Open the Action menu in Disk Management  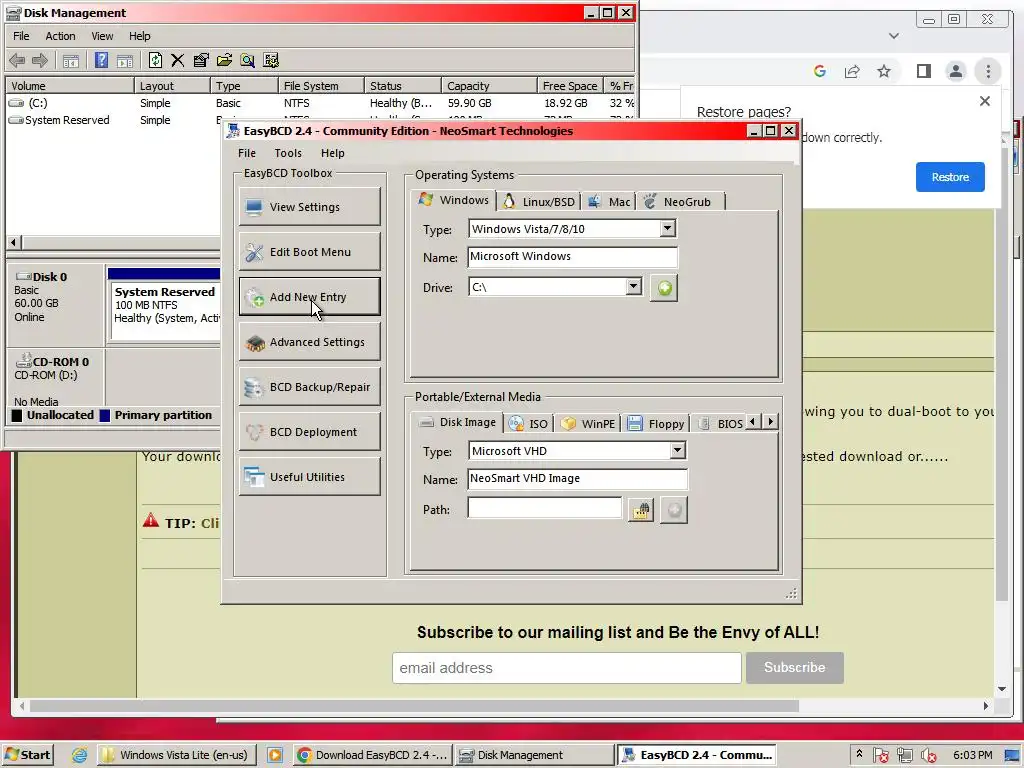(60, 36)
